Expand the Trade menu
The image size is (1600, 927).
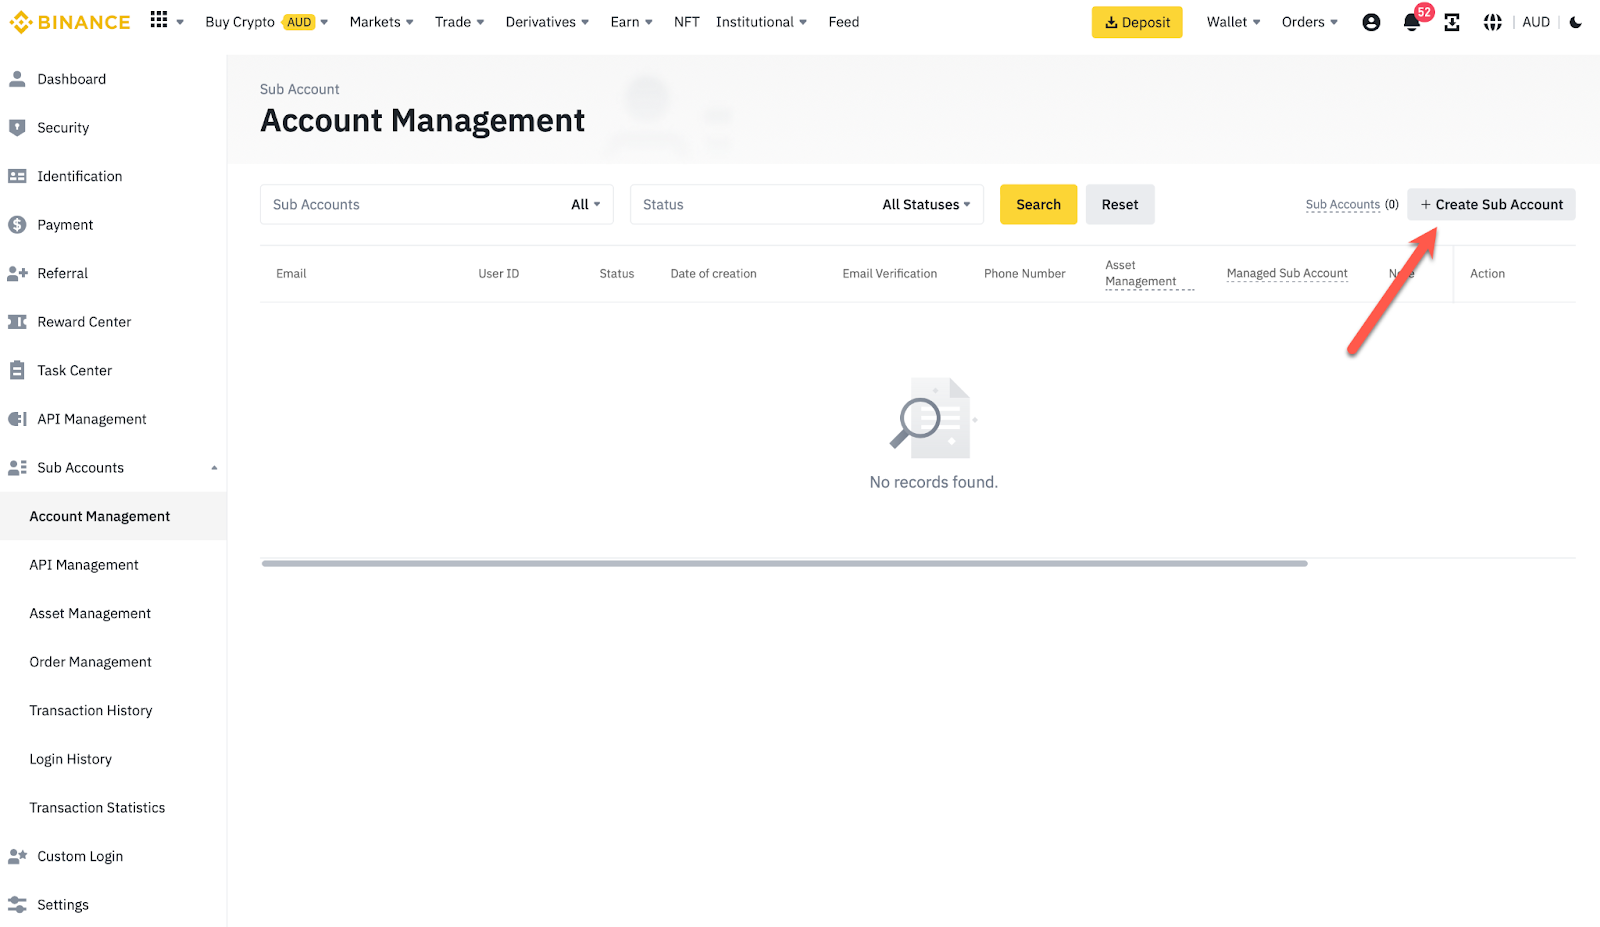click(x=459, y=22)
